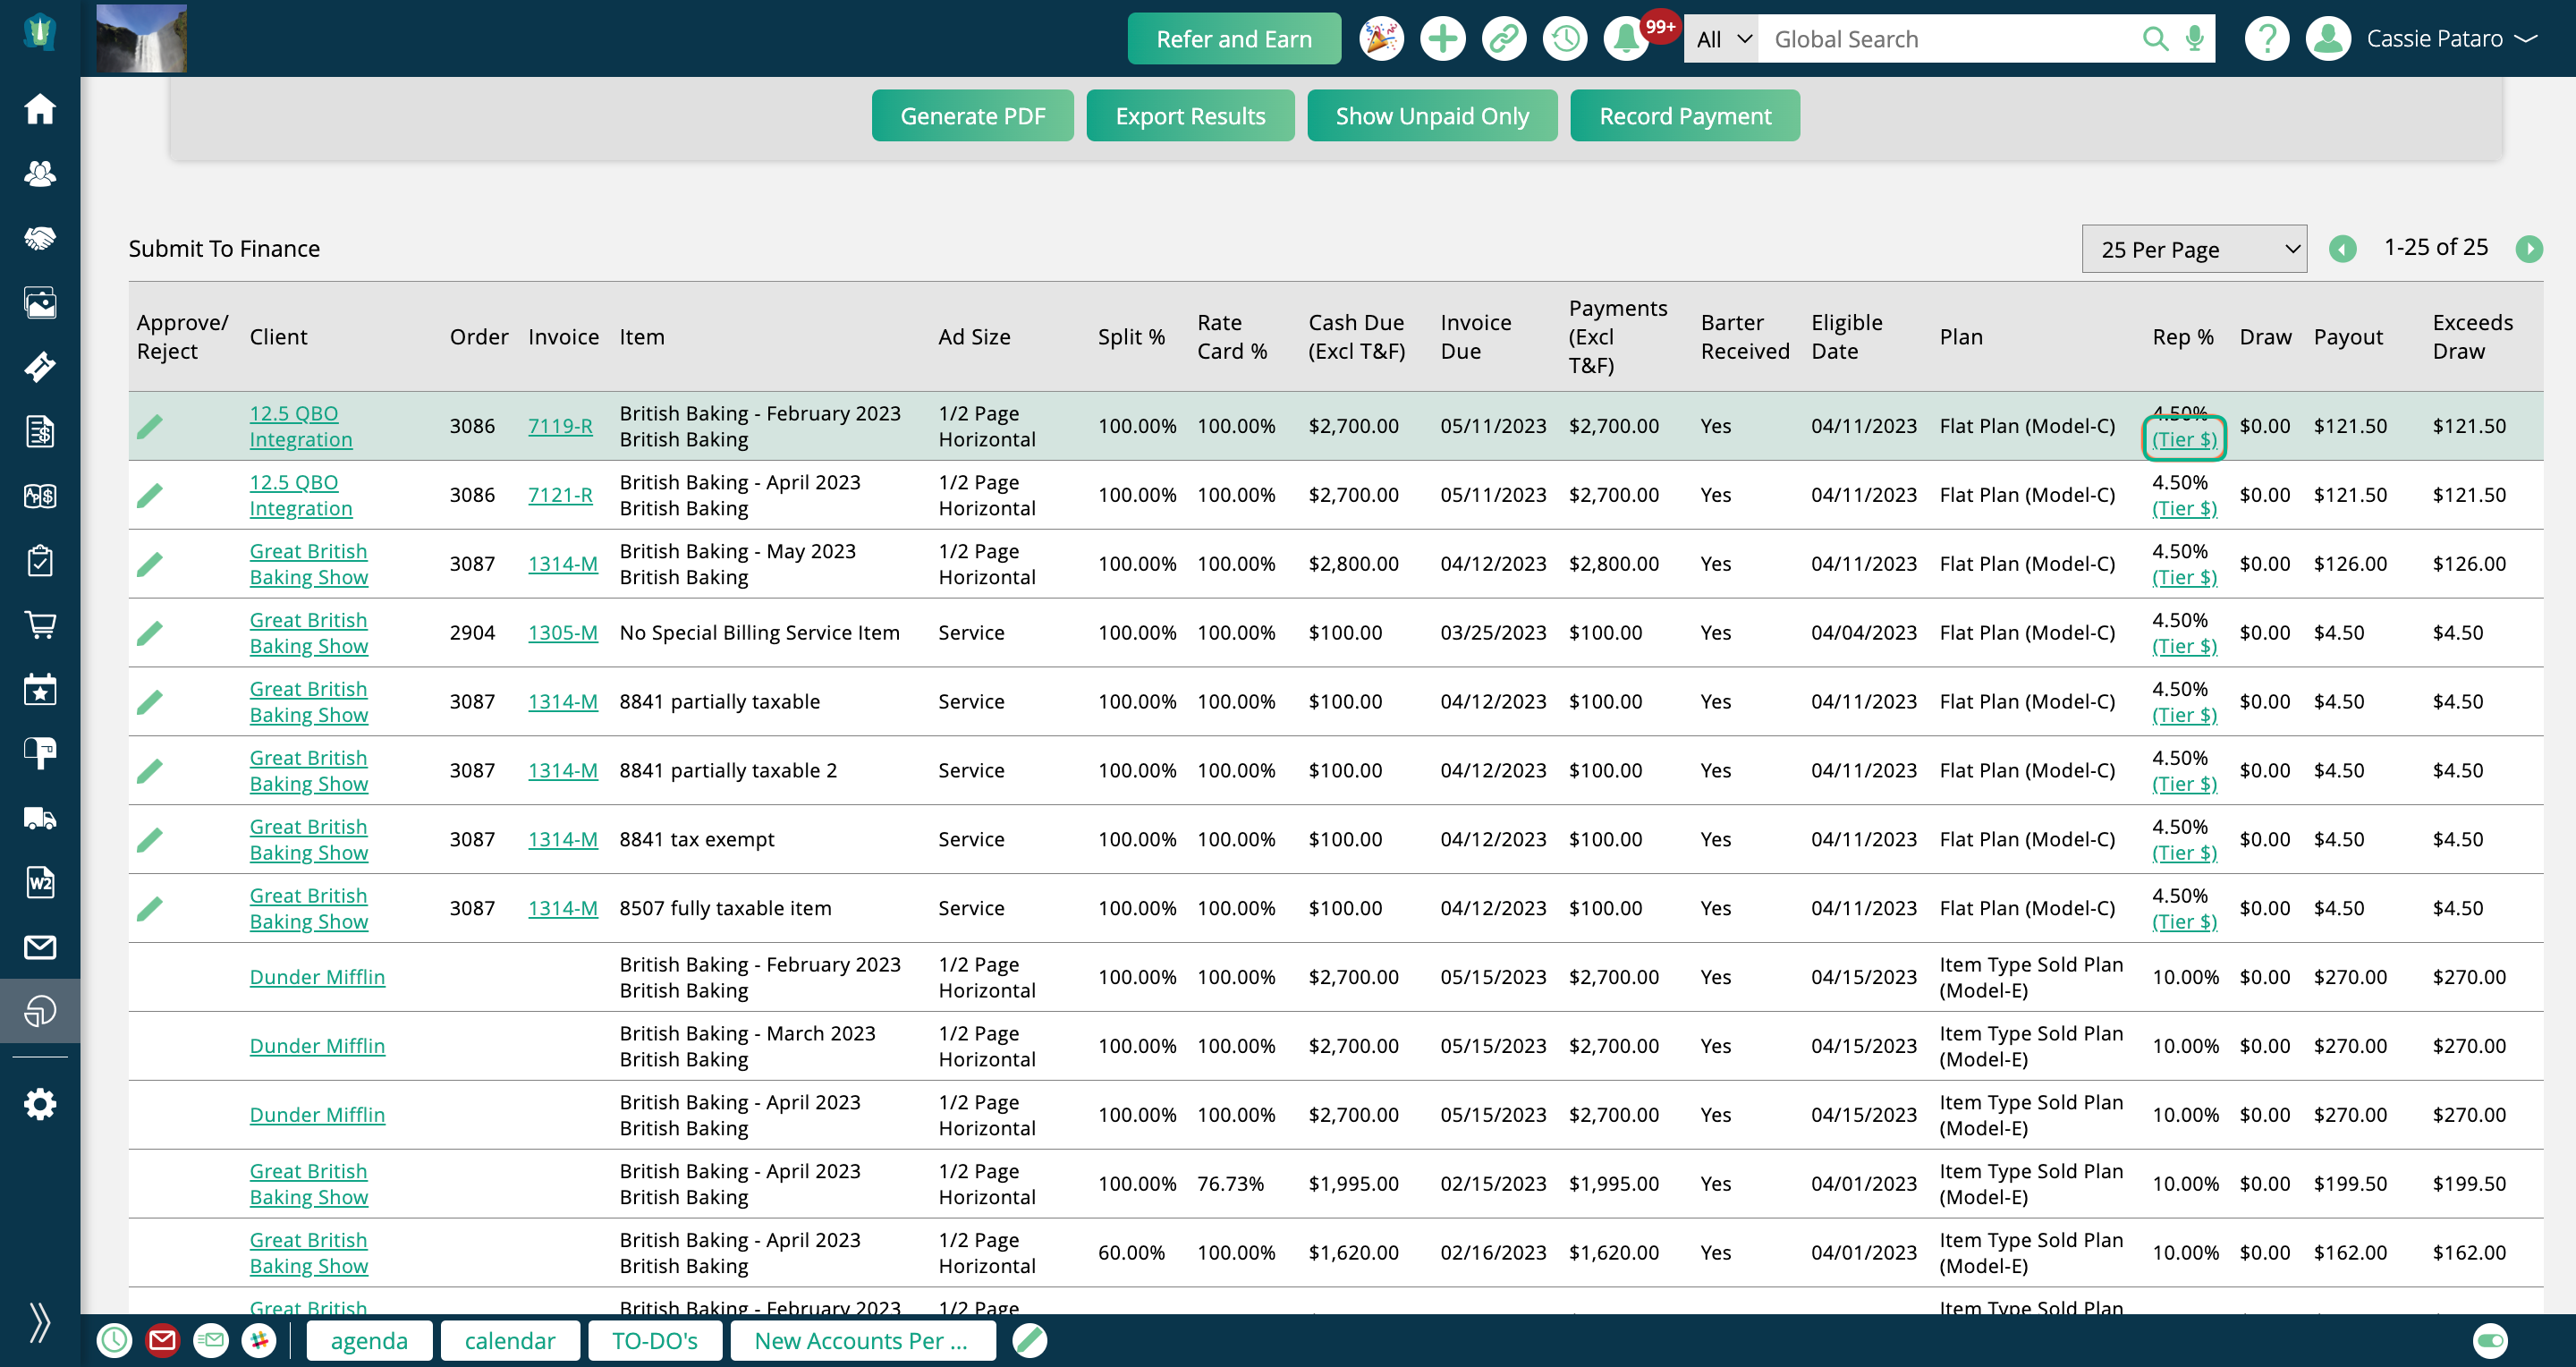Viewport: 2576px width, 1367px height.
Task: Open the help question mark icon
Action: pyautogui.click(x=2266, y=39)
